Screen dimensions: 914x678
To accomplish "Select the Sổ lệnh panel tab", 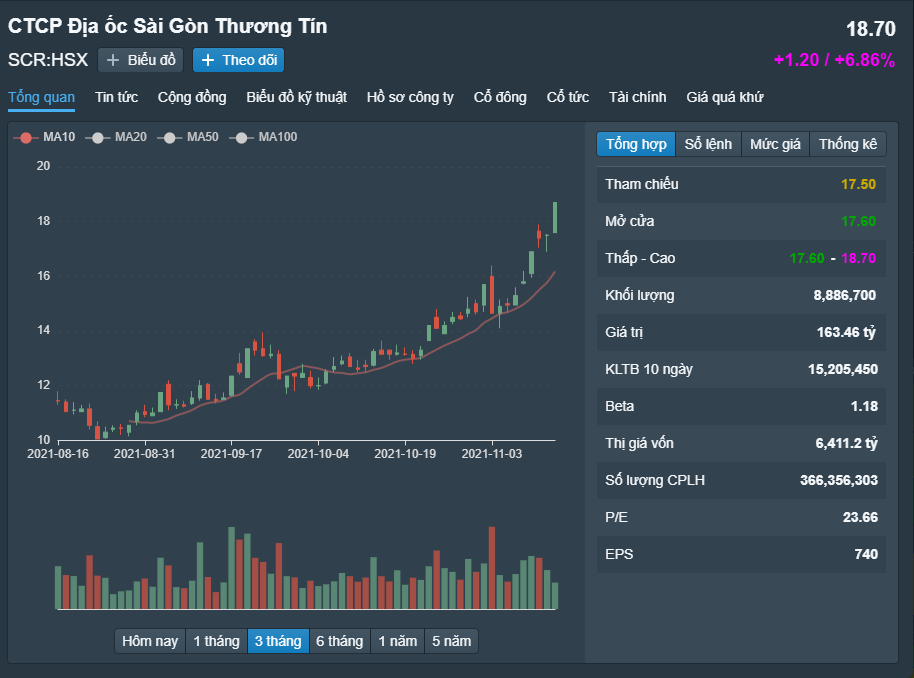I will tap(708, 144).
